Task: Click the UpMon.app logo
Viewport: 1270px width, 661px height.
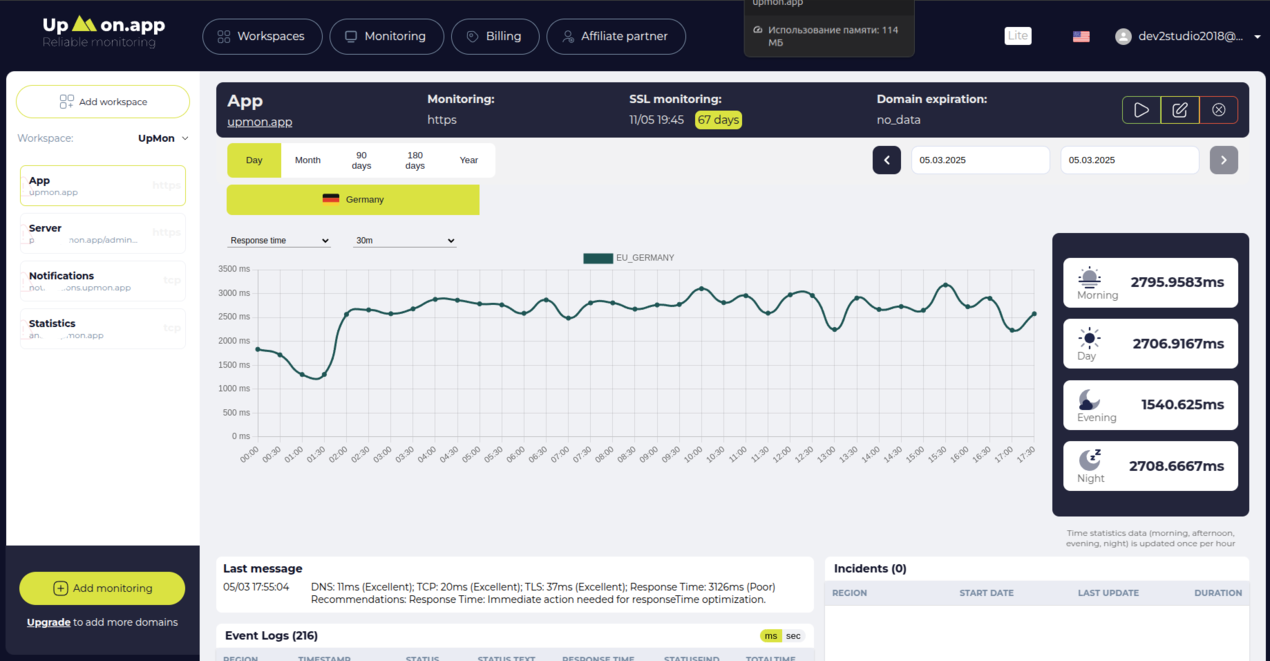Action: click(104, 31)
